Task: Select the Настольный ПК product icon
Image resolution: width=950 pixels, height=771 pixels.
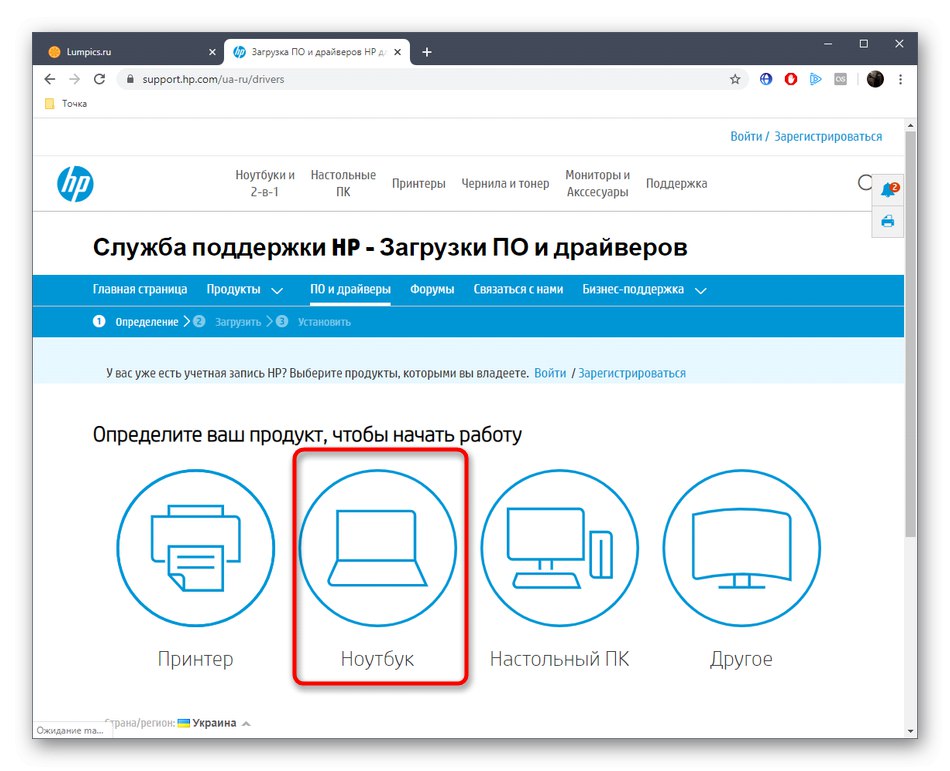Action: click(x=559, y=548)
